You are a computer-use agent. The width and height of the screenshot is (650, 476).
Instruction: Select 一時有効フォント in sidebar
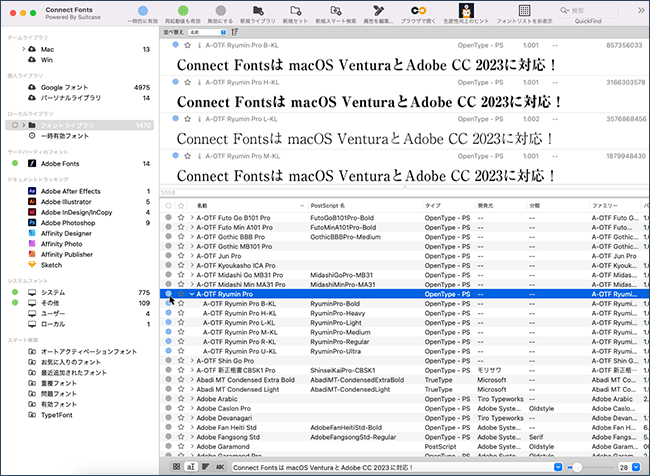[65, 136]
